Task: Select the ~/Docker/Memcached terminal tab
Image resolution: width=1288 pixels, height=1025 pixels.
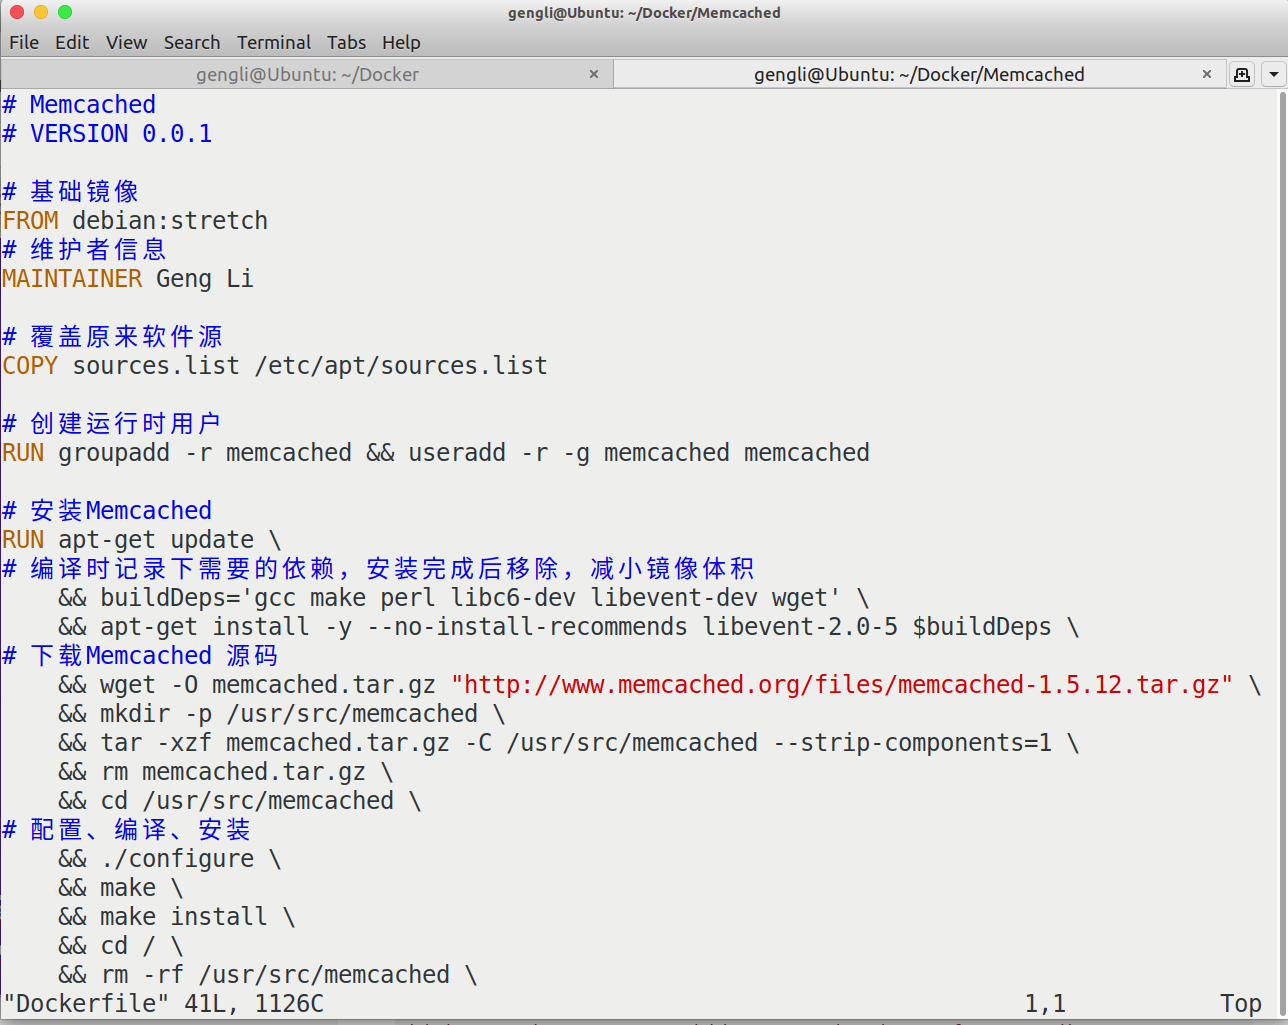Action: (x=919, y=74)
